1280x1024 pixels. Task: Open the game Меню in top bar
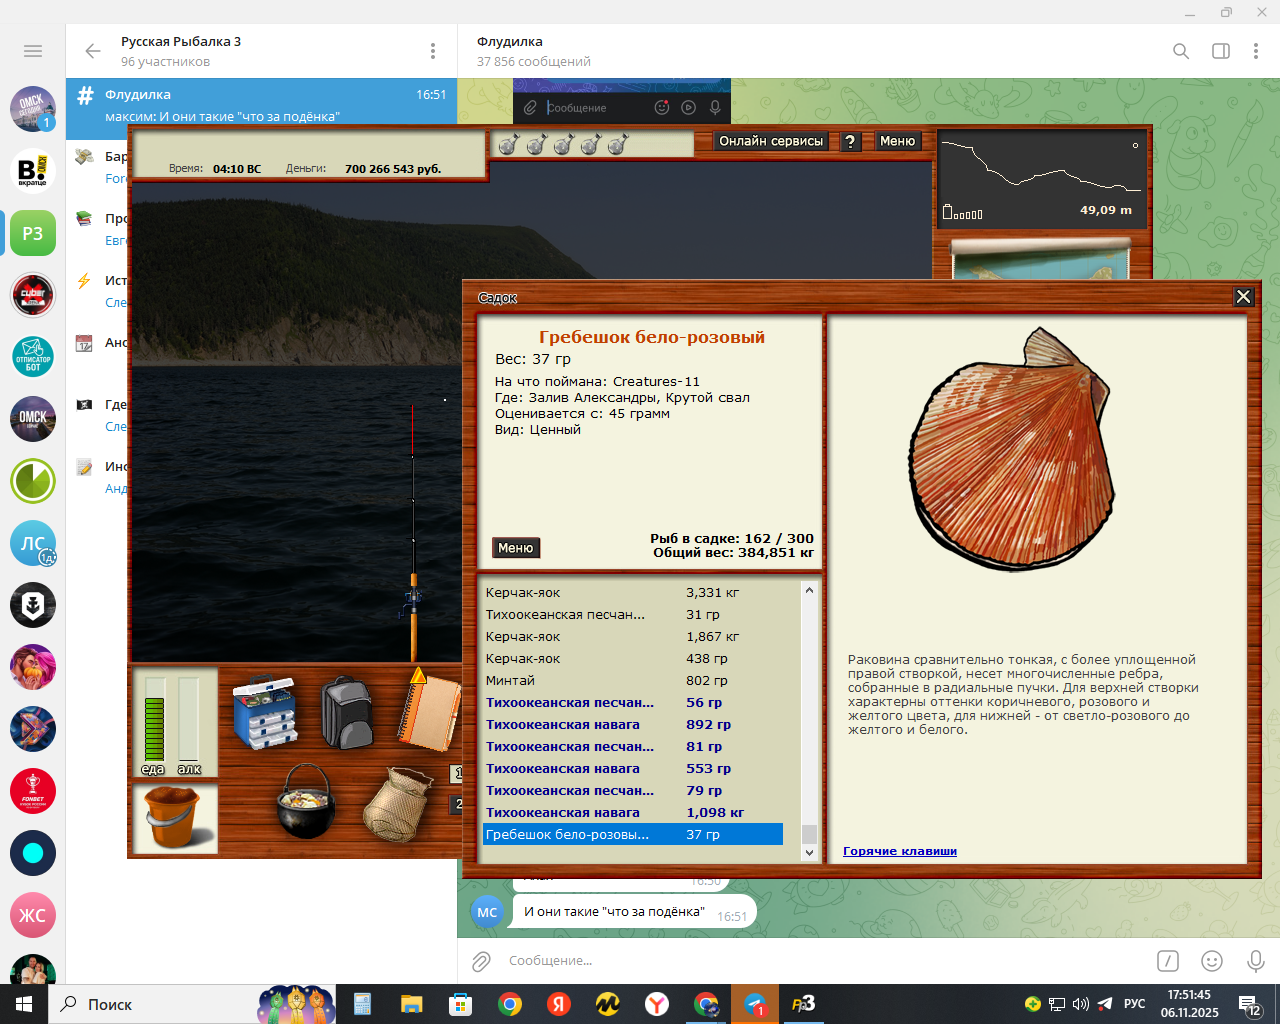click(x=897, y=142)
